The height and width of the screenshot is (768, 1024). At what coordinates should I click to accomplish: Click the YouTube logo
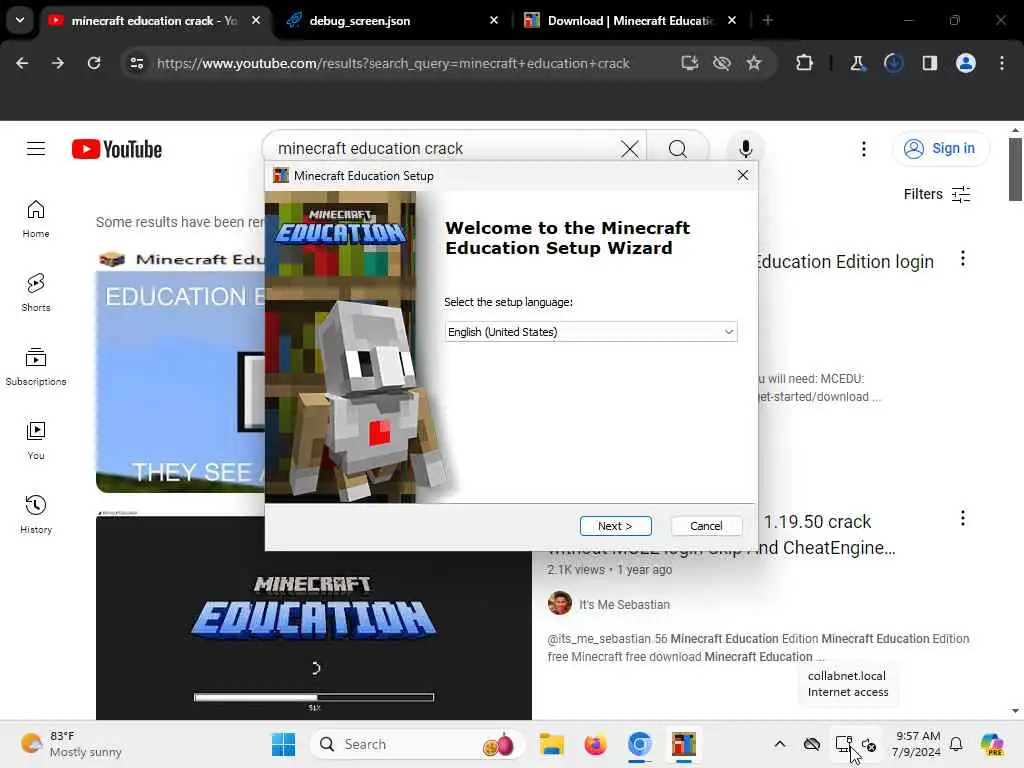117,149
